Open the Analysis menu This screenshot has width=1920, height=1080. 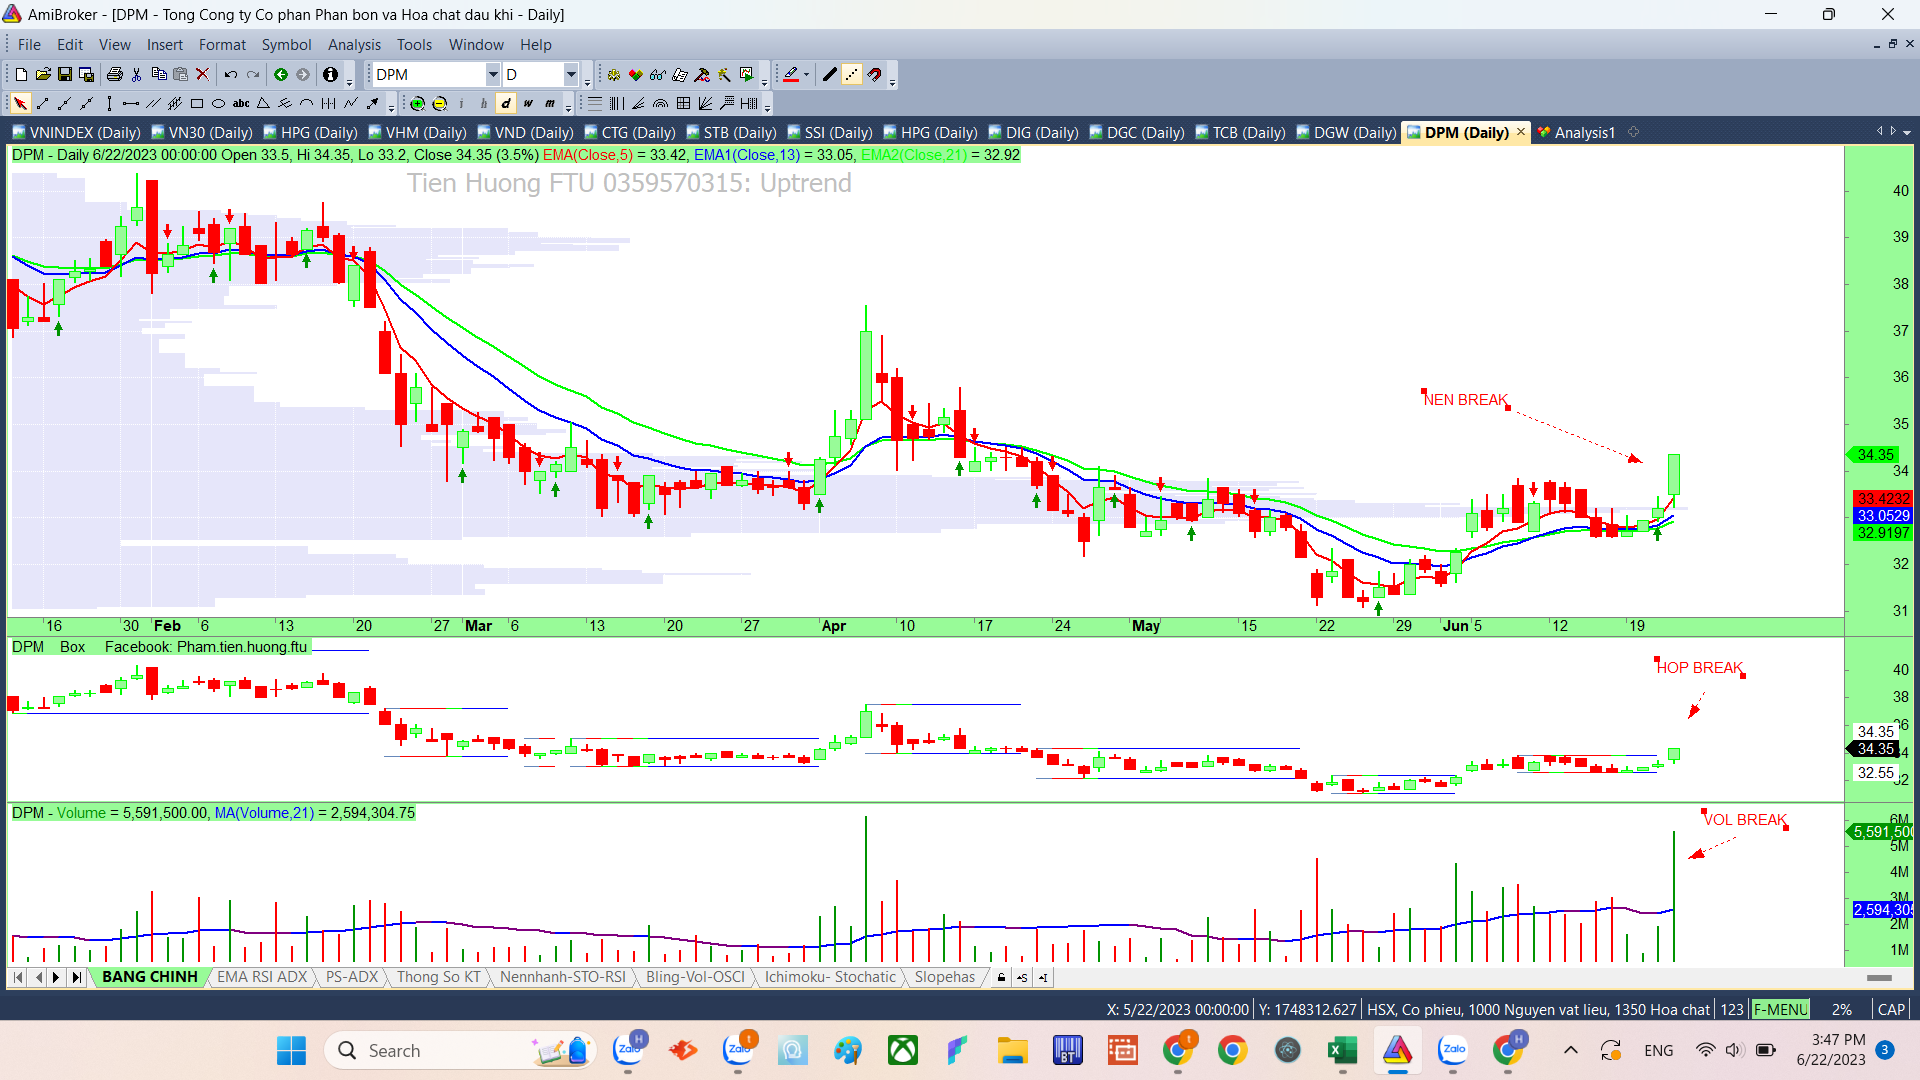pyautogui.click(x=354, y=45)
